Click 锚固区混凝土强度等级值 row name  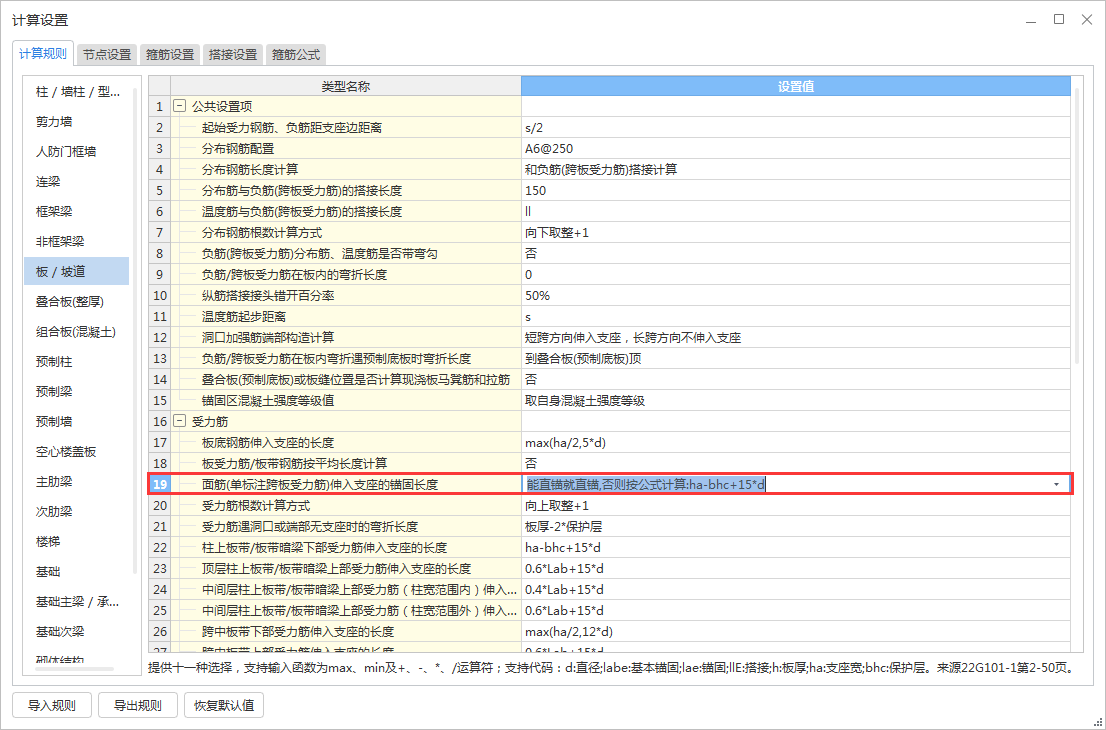pyautogui.click(x=267, y=401)
